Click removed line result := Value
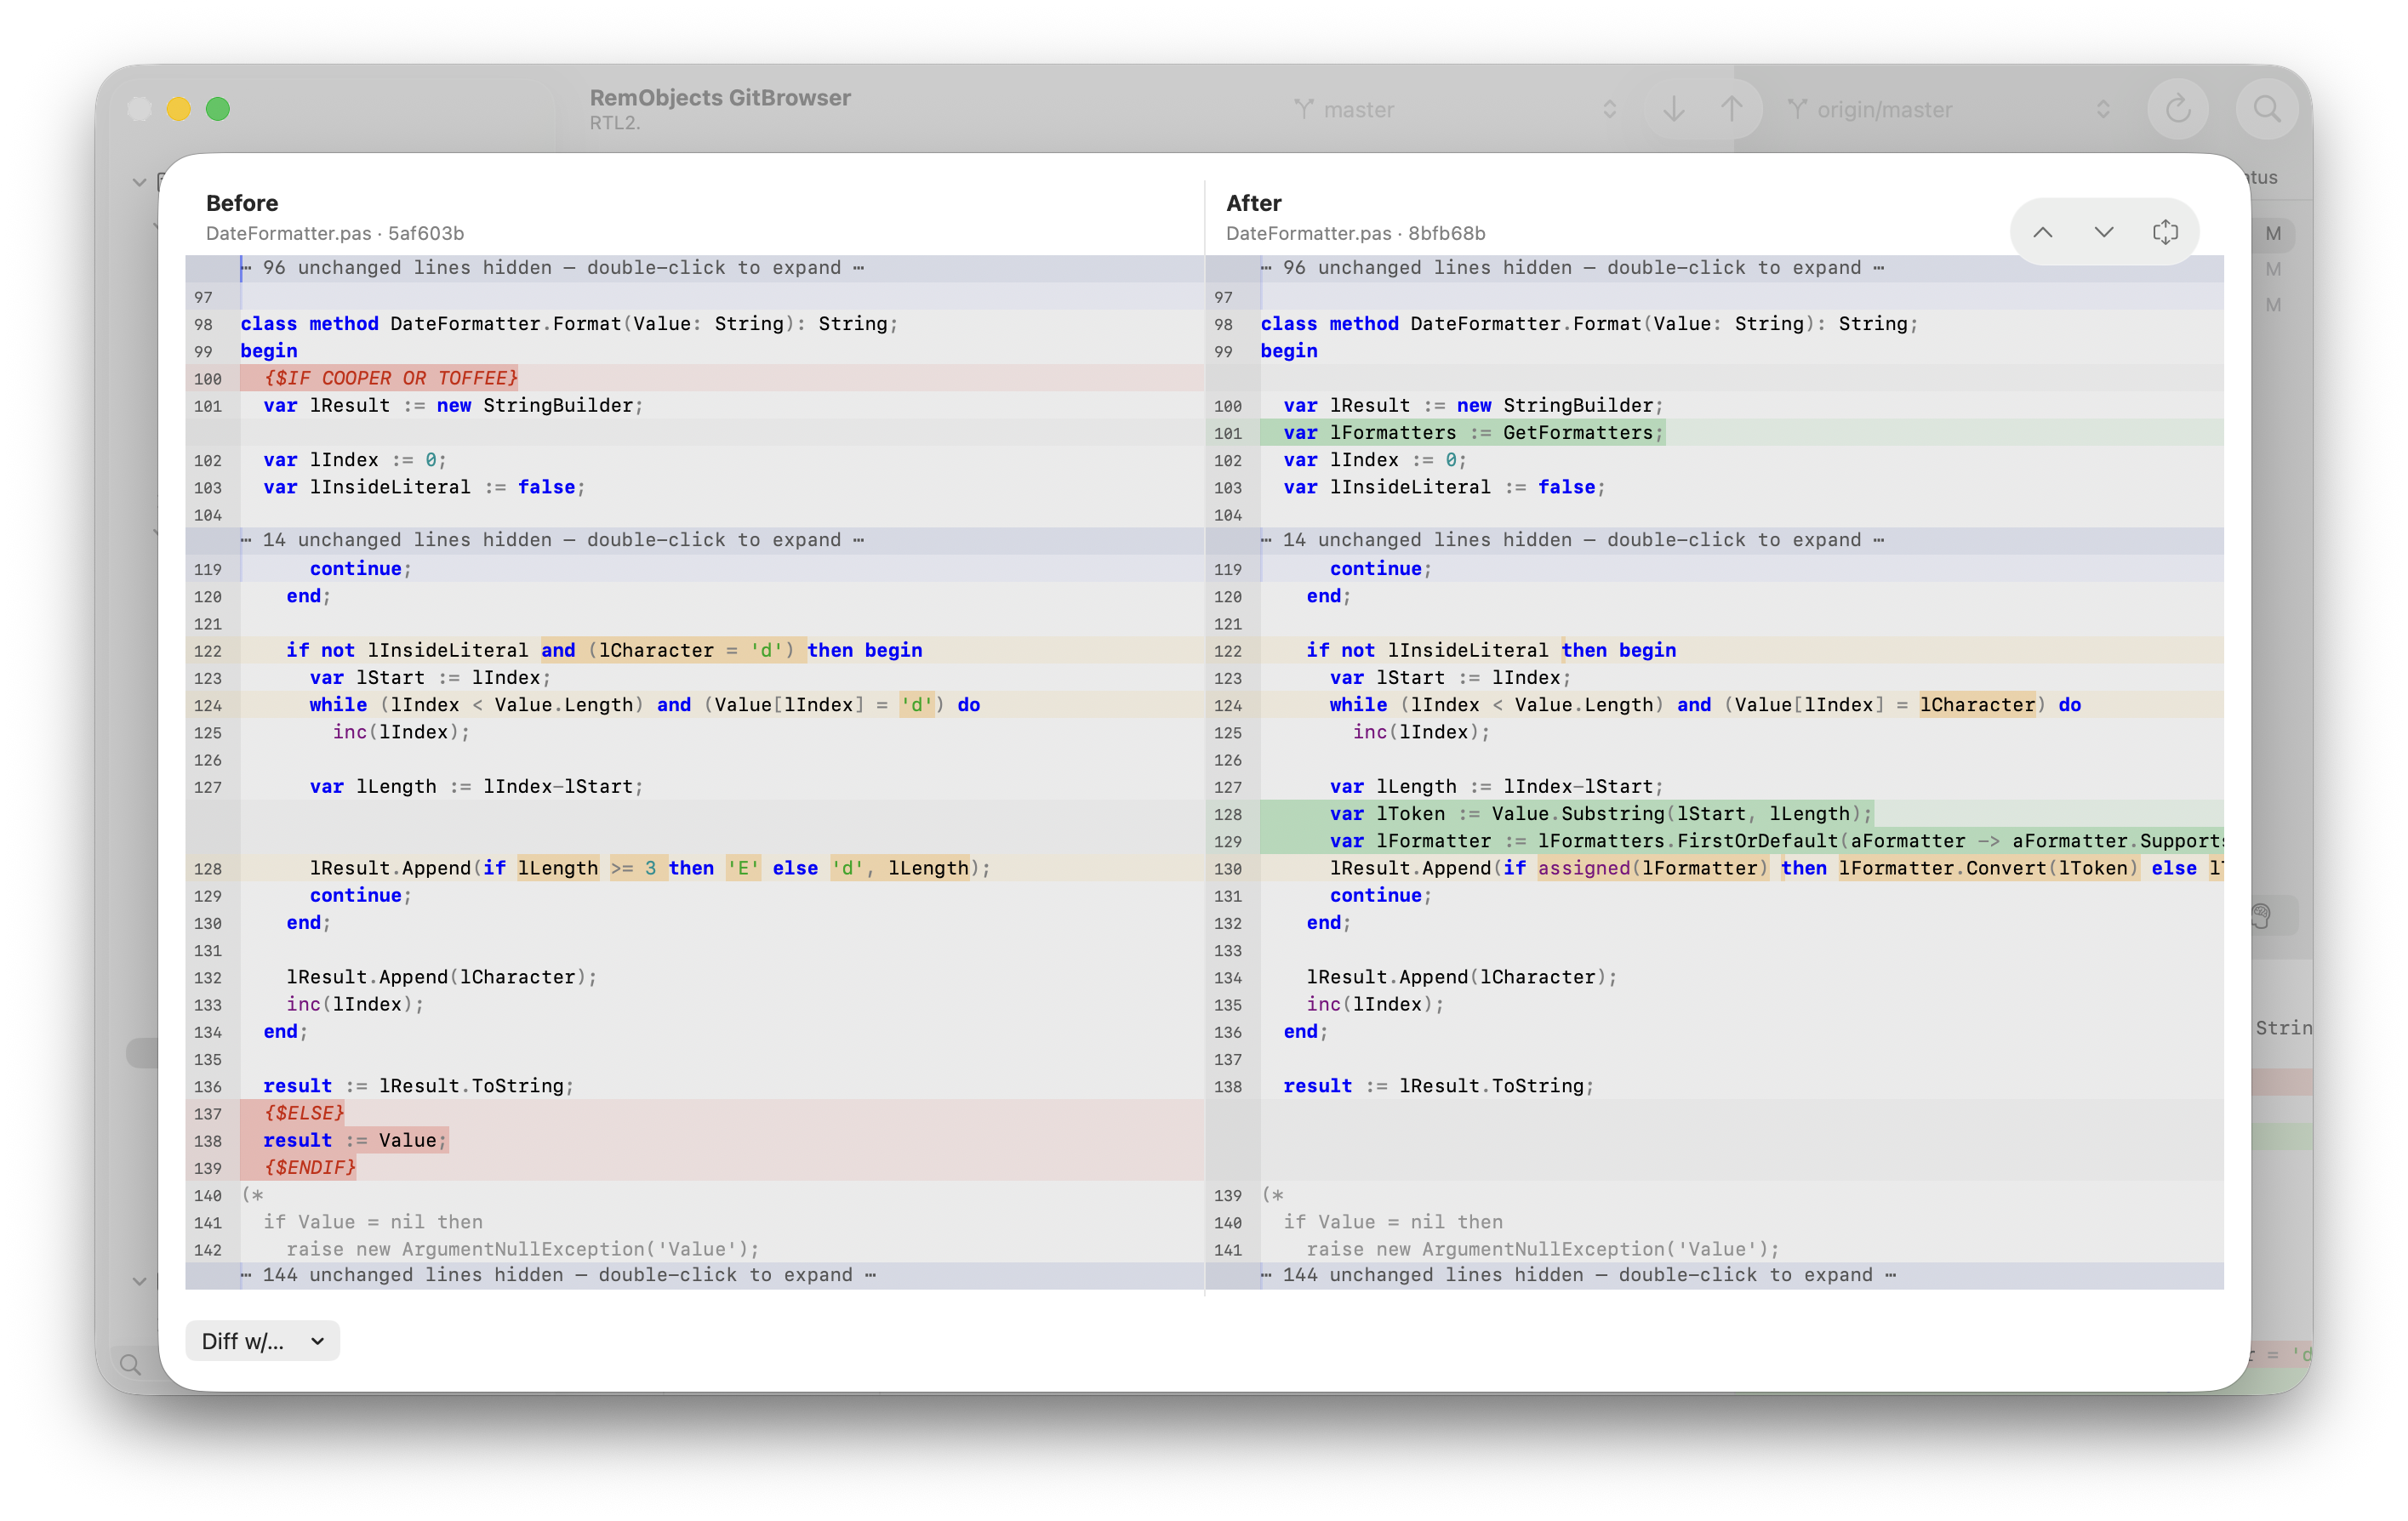The width and height of the screenshot is (2408, 1521). pos(694,1139)
